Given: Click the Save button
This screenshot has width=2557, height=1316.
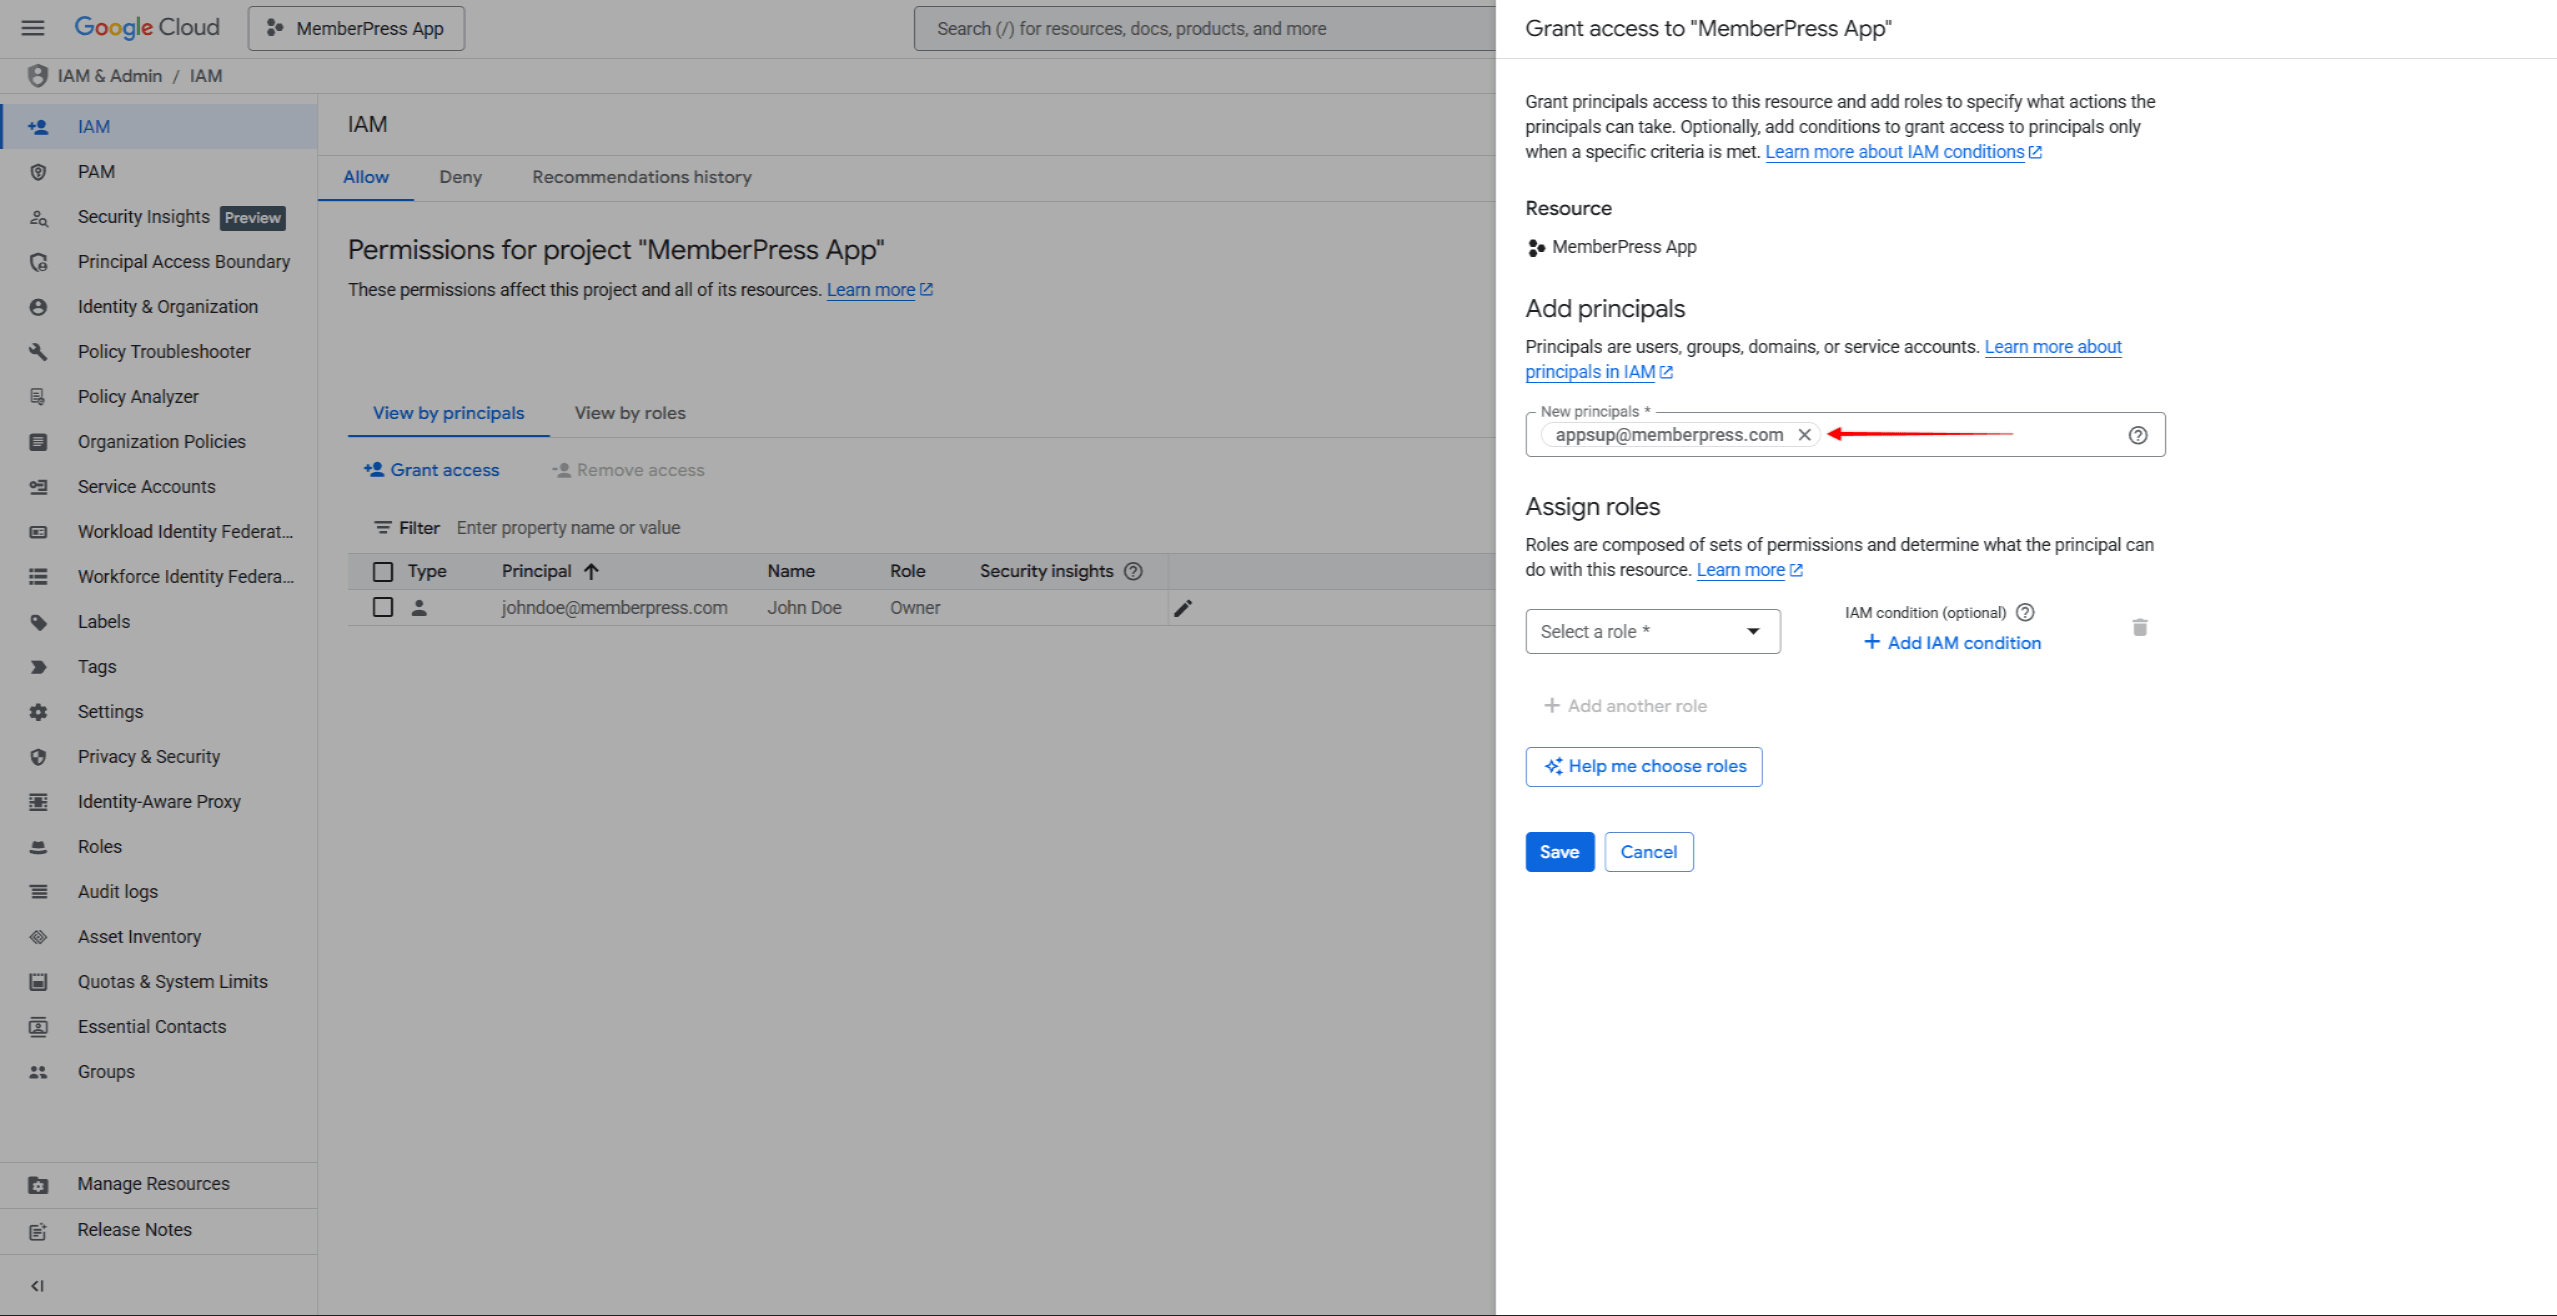Looking at the screenshot, I should pyautogui.click(x=1558, y=852).
